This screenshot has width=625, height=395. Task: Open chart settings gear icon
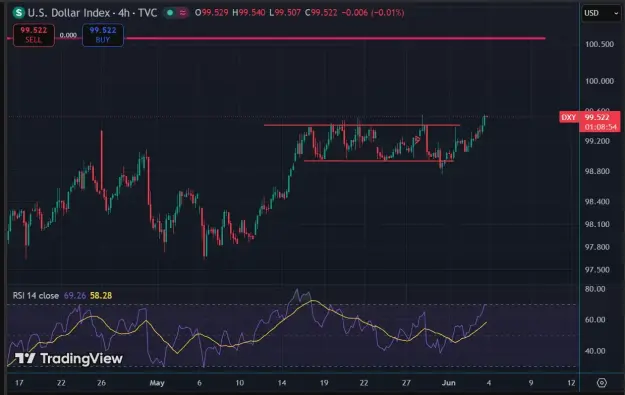601,383
